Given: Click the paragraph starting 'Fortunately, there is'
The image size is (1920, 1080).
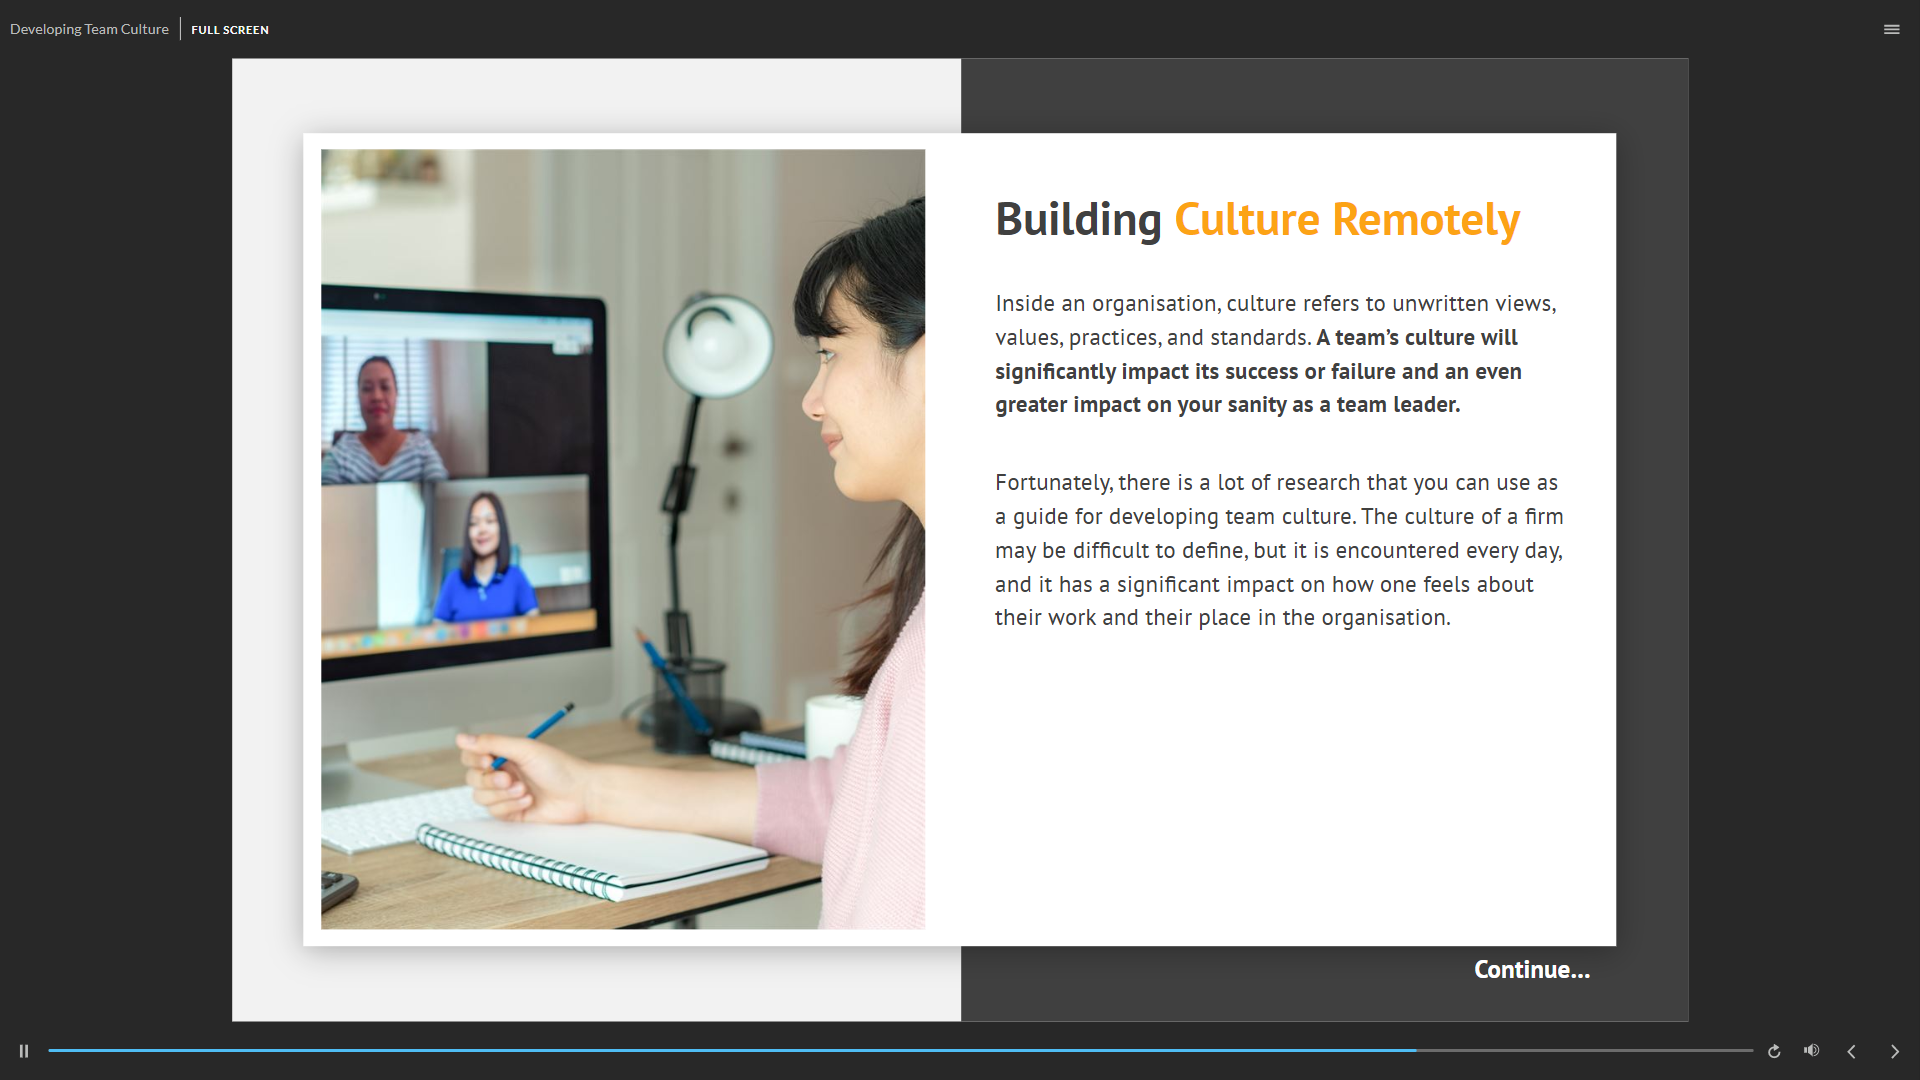Looking at the screenshot, I should [x=1277, y=549].
